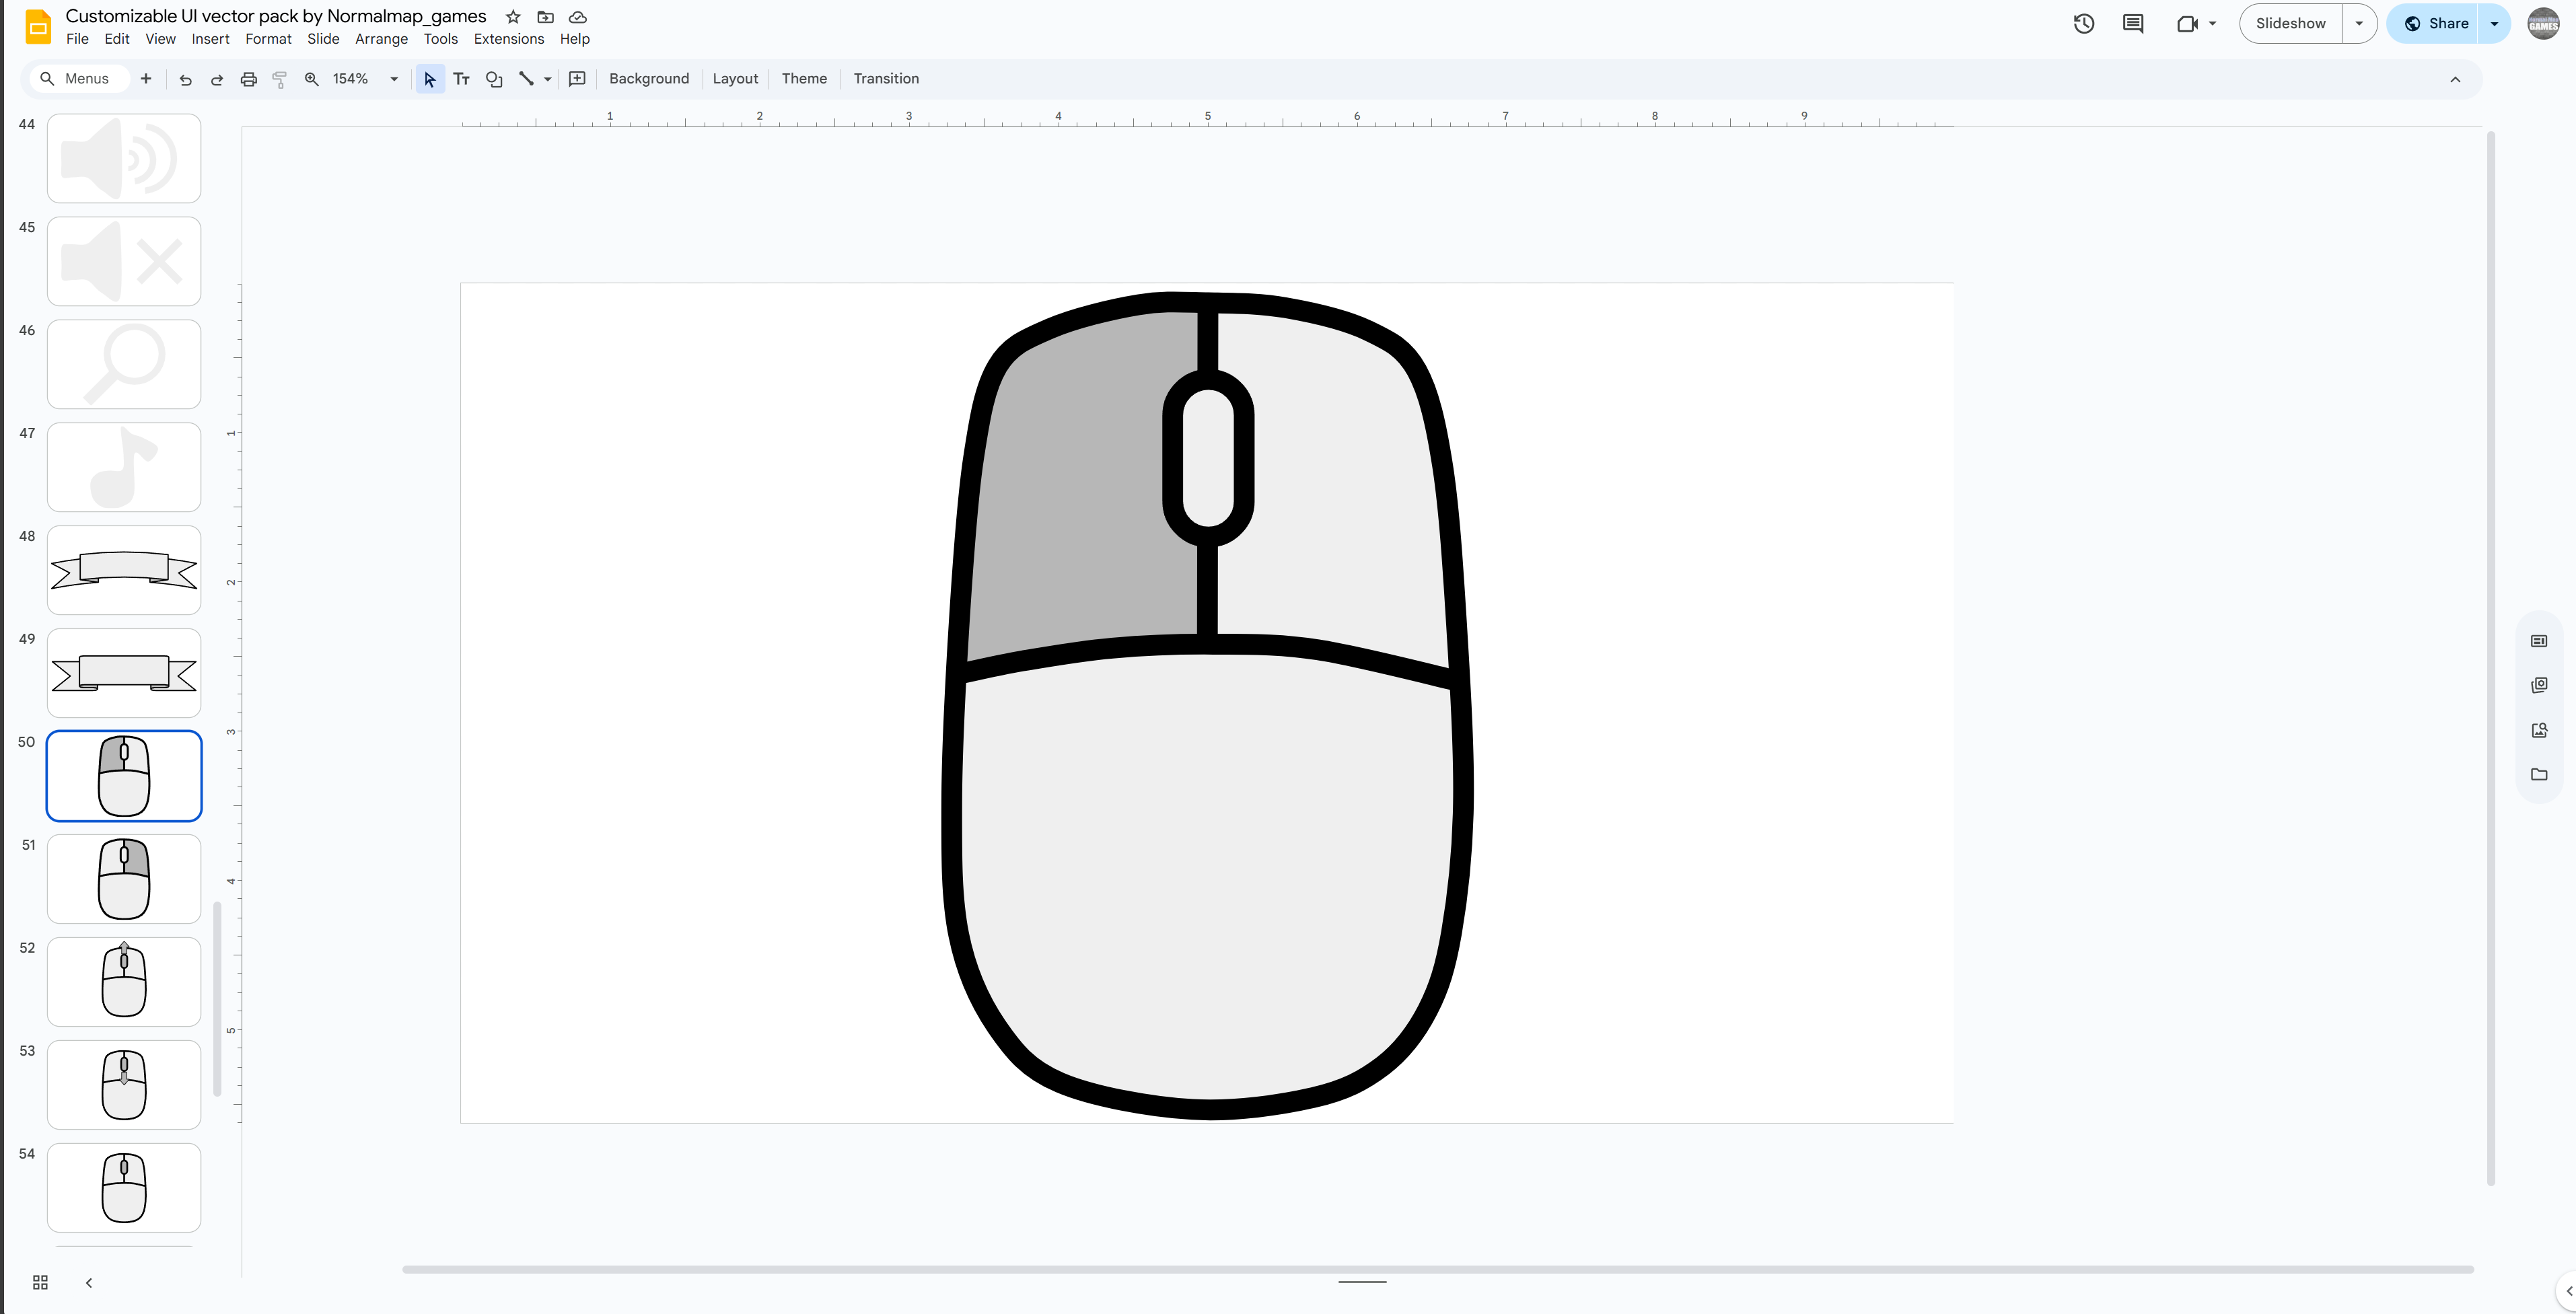
Task: Open the Slide menu
Action: (323, 39)
